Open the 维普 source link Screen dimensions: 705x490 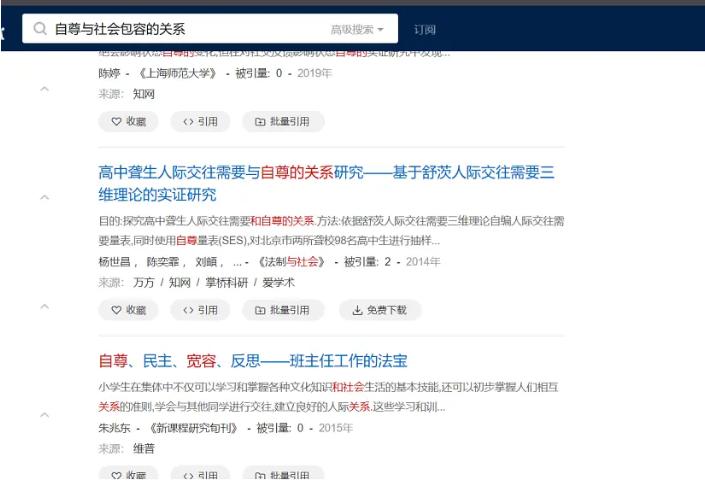pyautogui.click(x=144, y=449)
